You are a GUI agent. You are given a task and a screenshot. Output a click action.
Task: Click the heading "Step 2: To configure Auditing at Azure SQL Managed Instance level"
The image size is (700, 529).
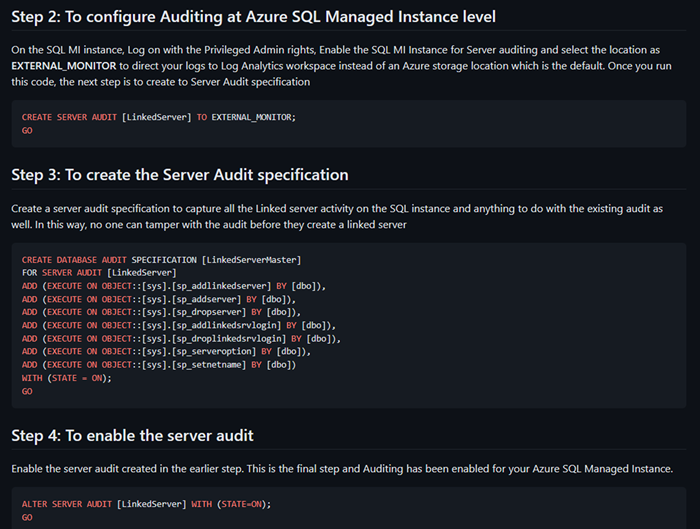pyautogui.click(x=253, y=17)
